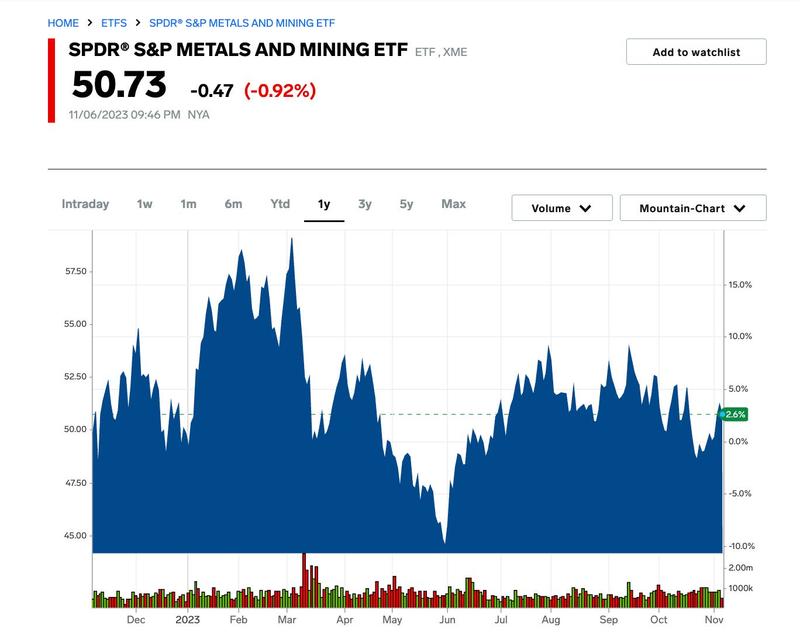Click the 52.50 price axis label
This screenshot has height=643, width=800.
tap(76, 377)
